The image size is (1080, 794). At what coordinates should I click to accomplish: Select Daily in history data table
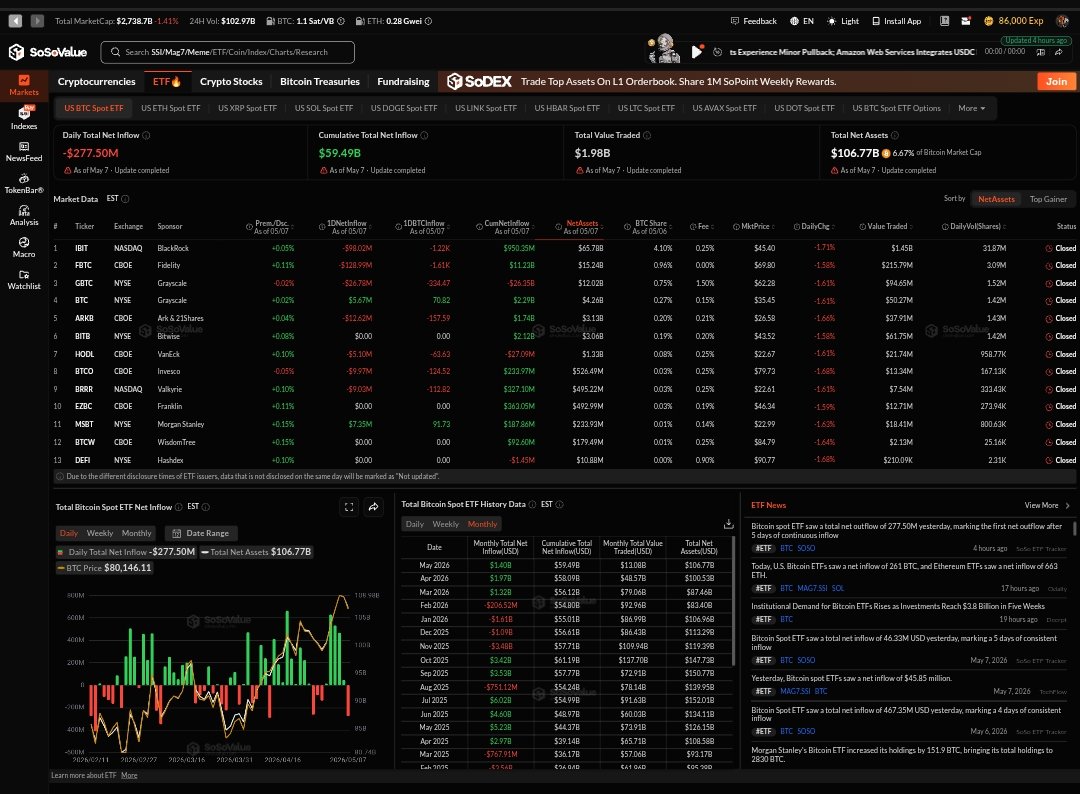[415, 524]
